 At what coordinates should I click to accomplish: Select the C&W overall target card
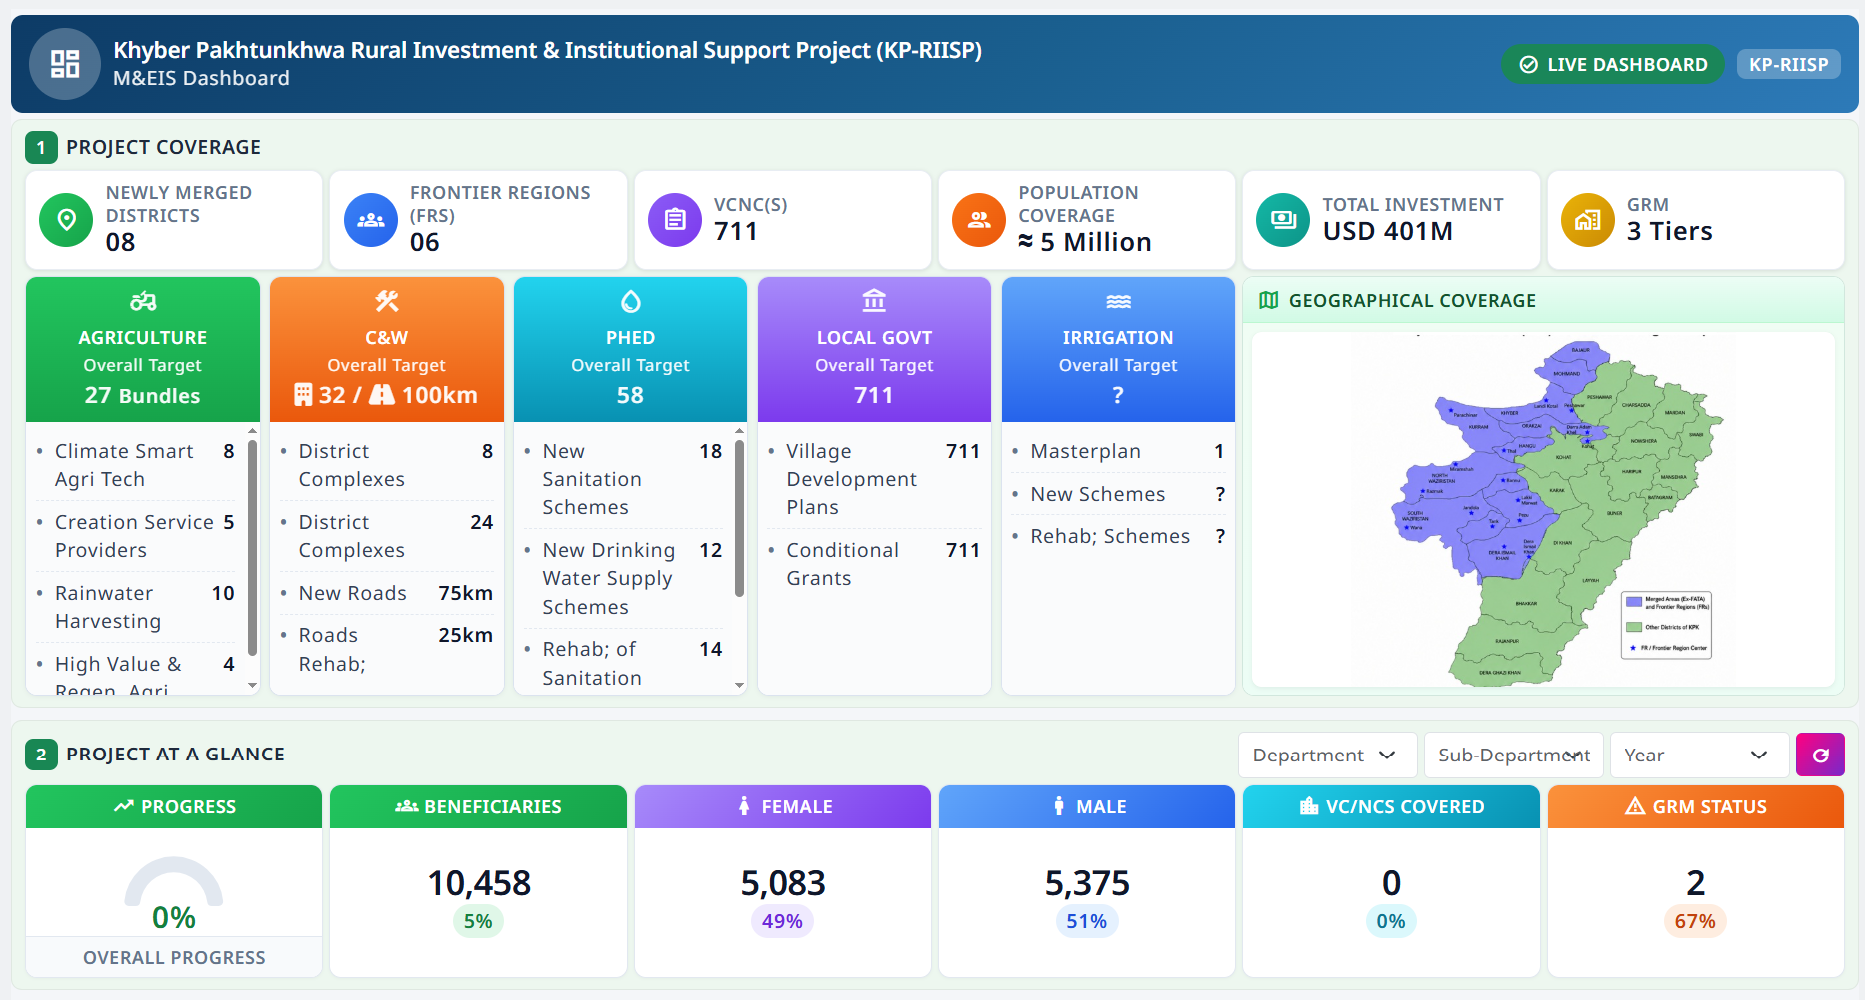[387, 350]
